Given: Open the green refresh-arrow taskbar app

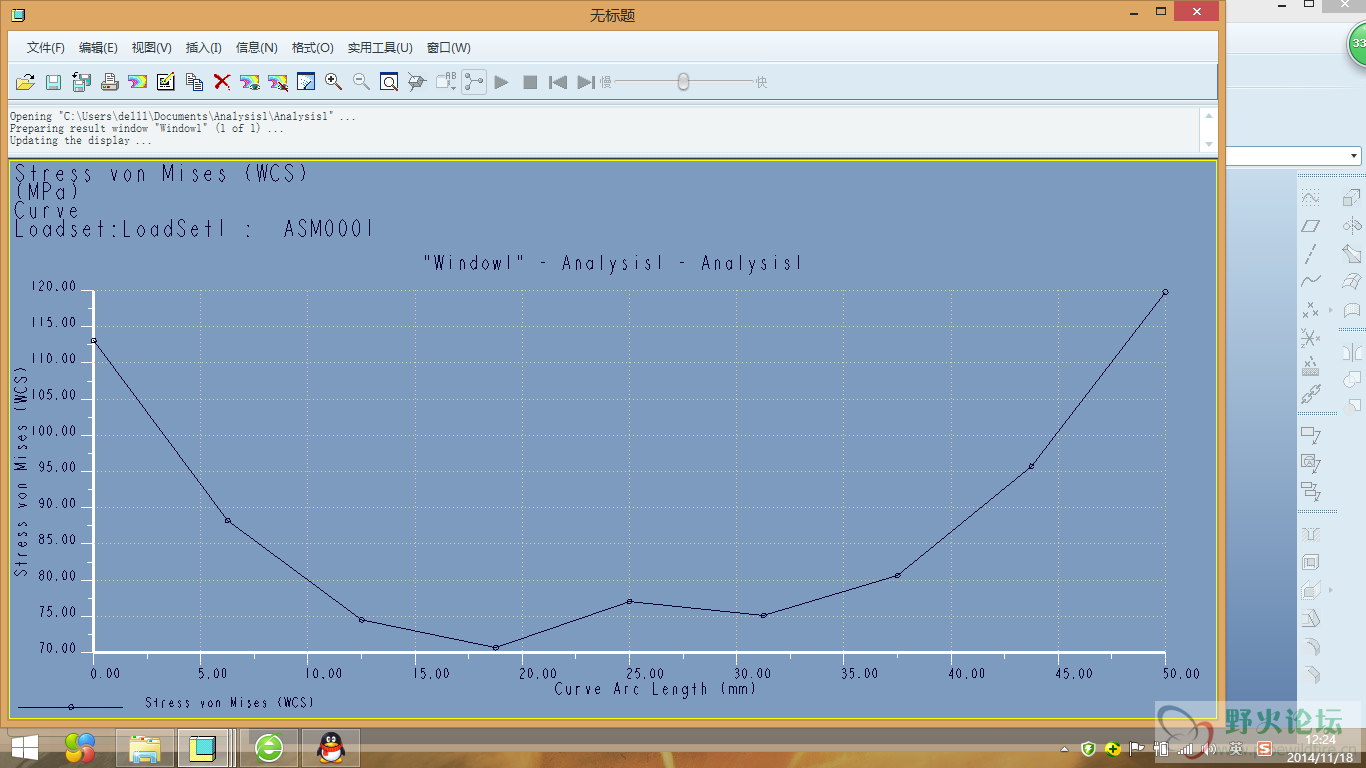Looking at the screenshot, I should pos(269,748).
